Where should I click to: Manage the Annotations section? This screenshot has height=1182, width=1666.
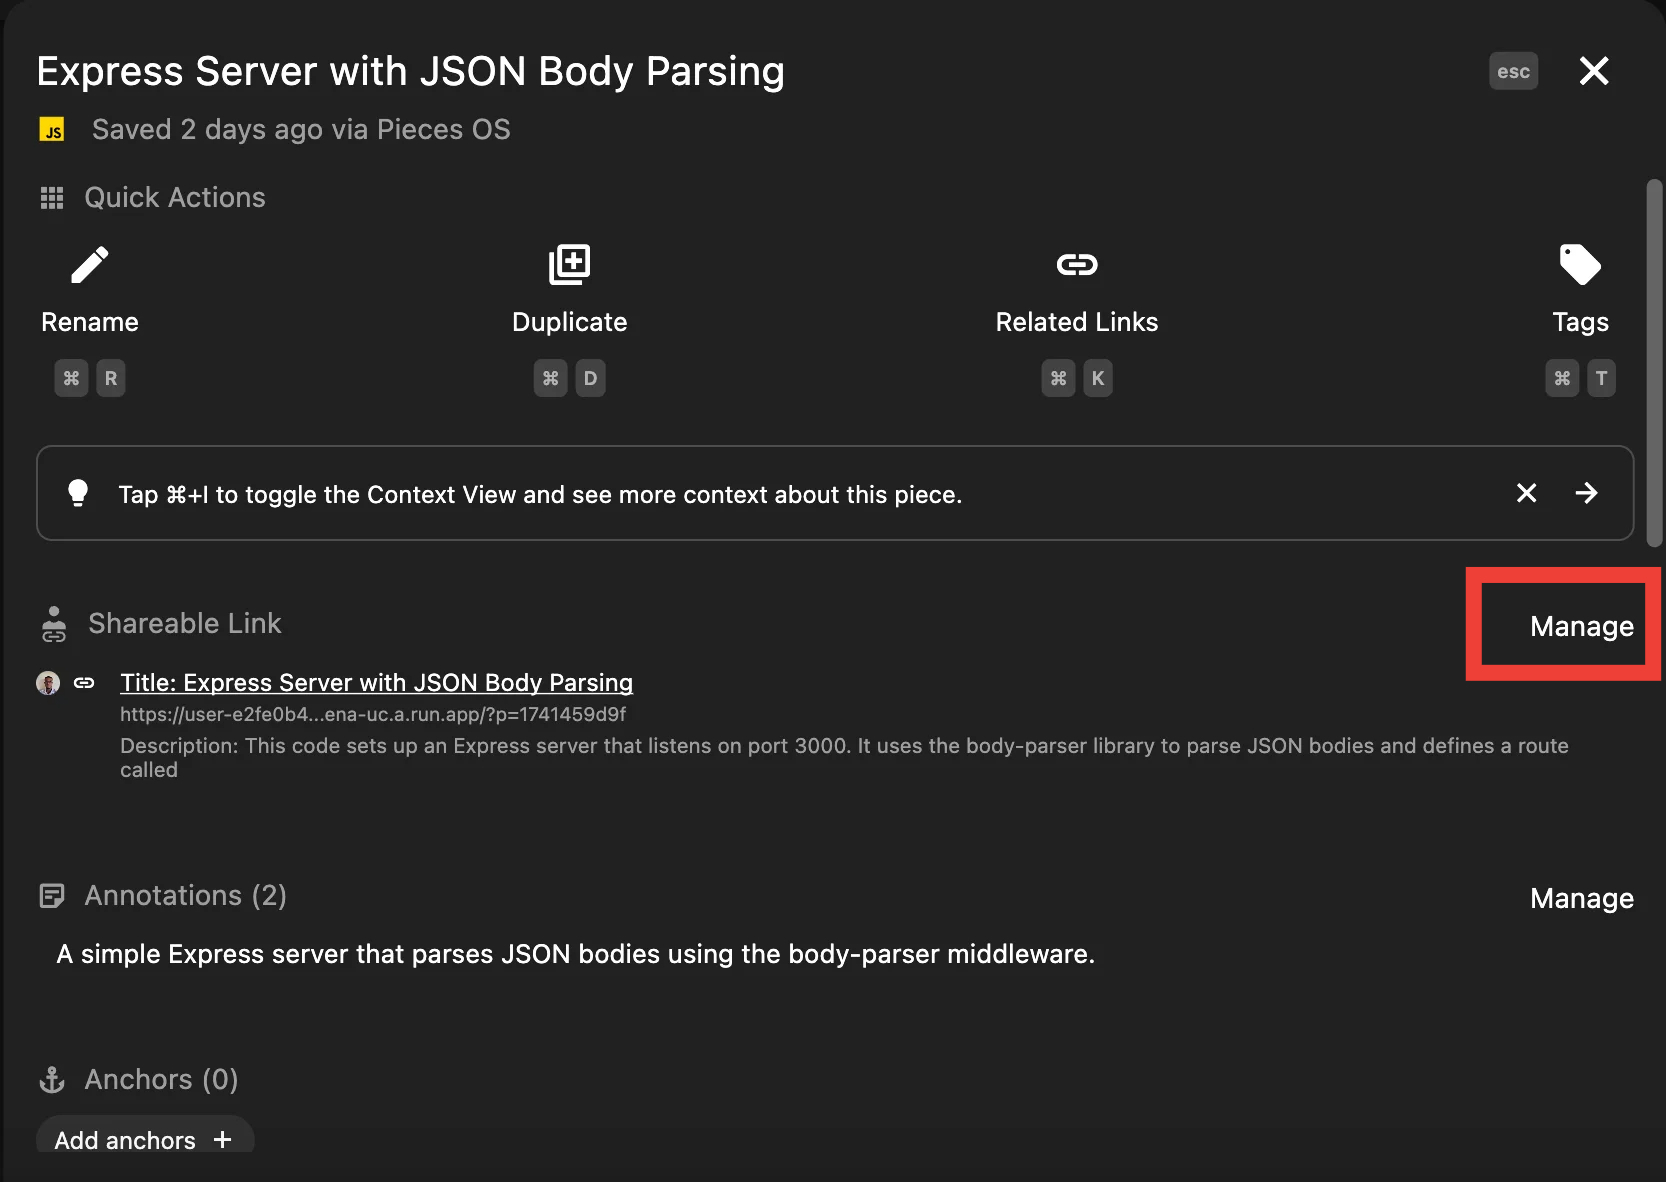pos(1581,898)
